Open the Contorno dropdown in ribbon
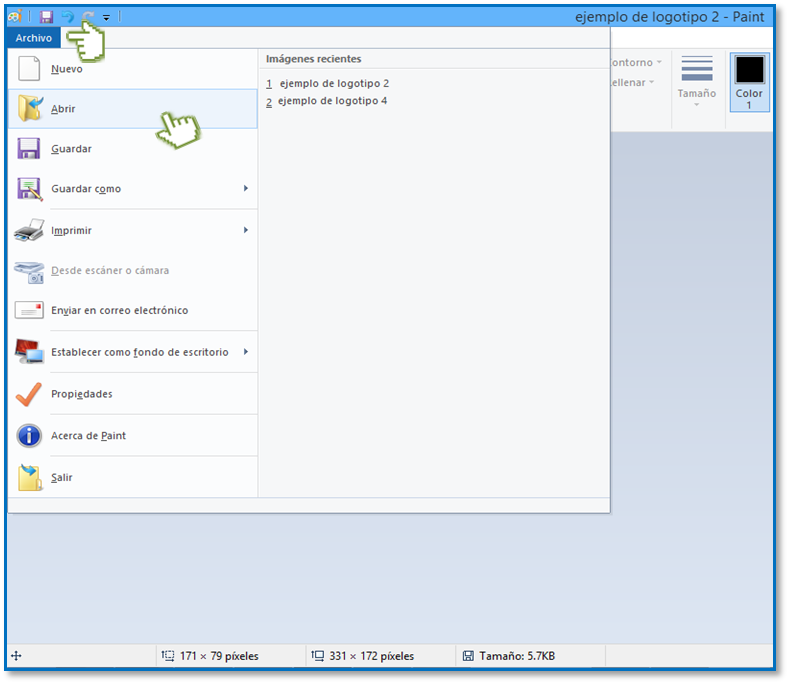Viewport: 789px width, 684px height. [x=637, y=62]
